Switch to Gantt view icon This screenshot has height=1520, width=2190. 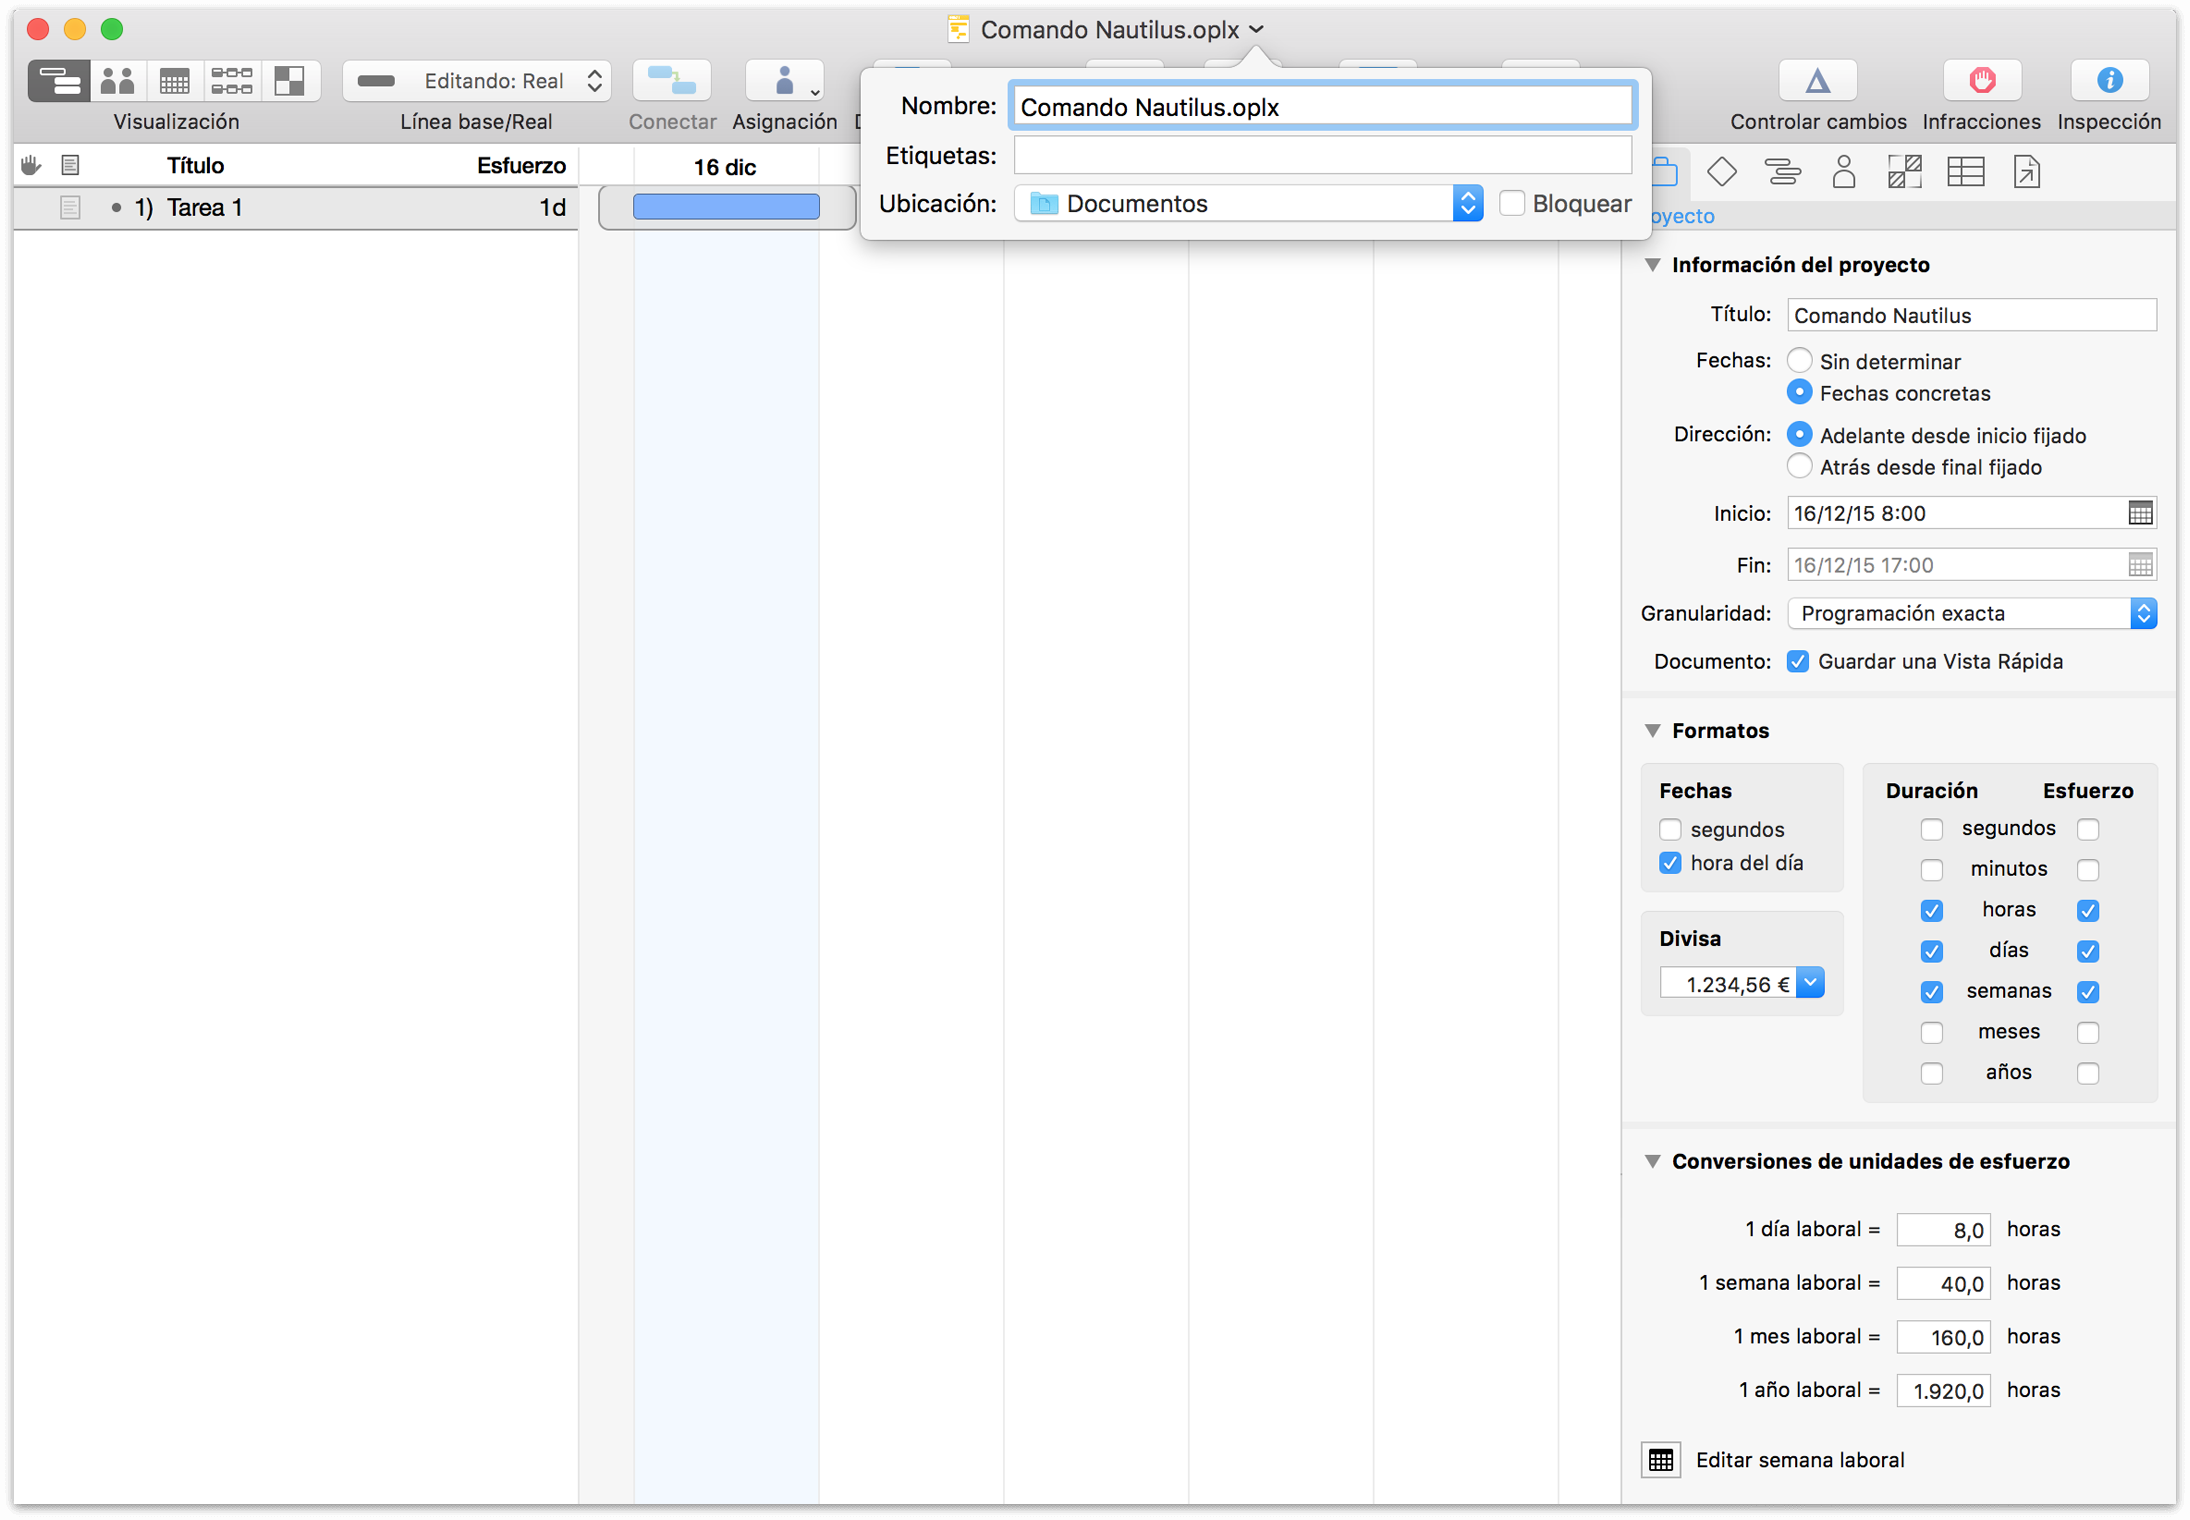click(59, 81)
